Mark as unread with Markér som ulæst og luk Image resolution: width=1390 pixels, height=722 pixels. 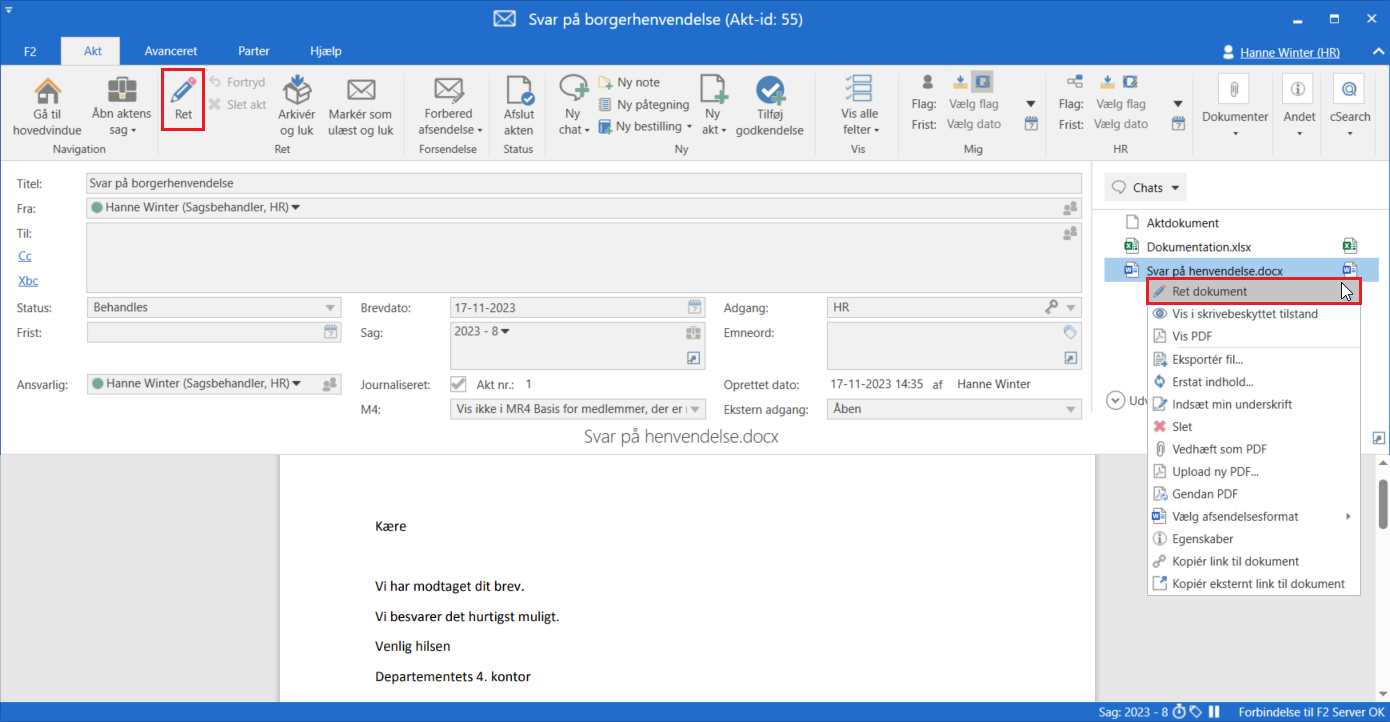361,107
